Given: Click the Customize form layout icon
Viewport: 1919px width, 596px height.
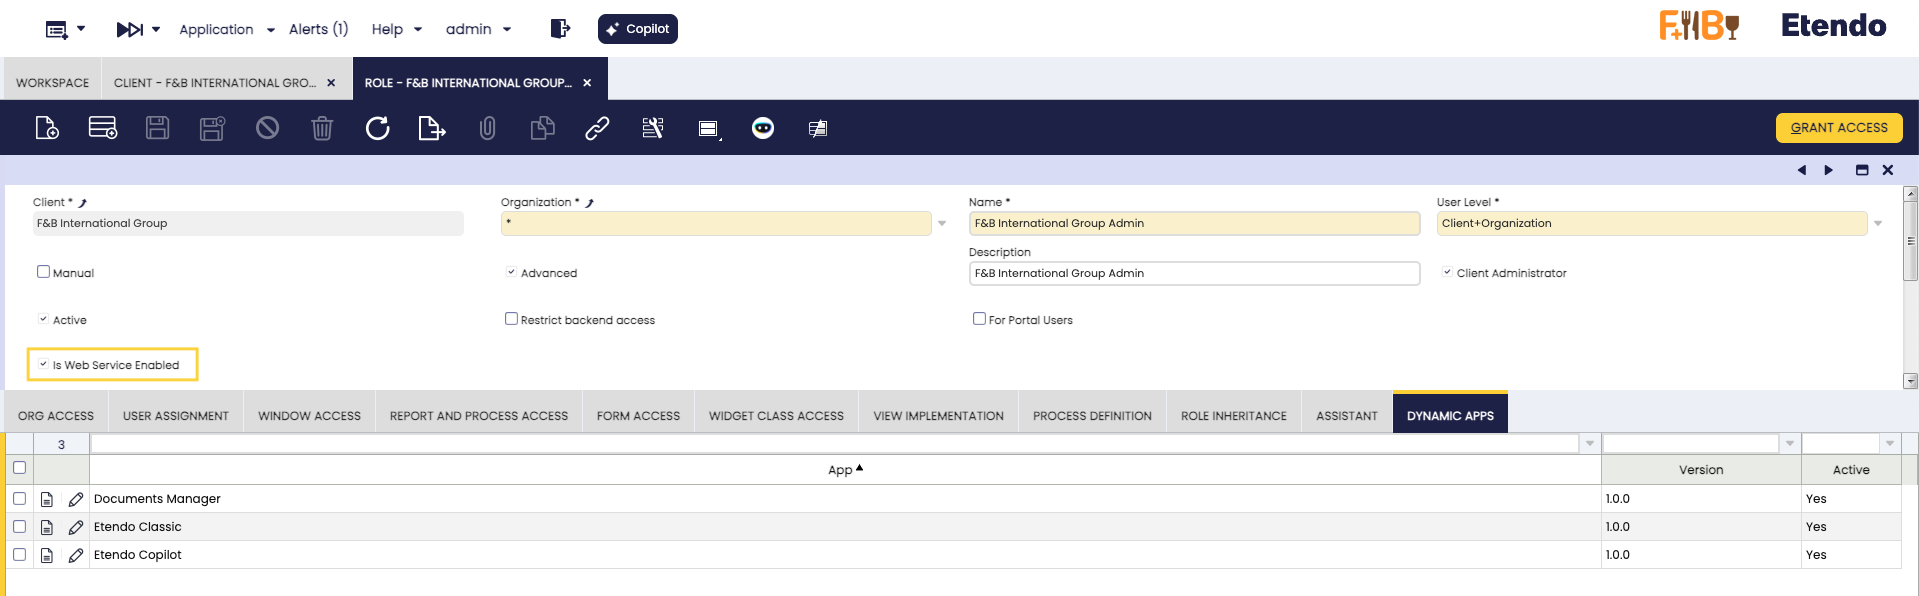Looking at the screenshot, I should point(653,128).
